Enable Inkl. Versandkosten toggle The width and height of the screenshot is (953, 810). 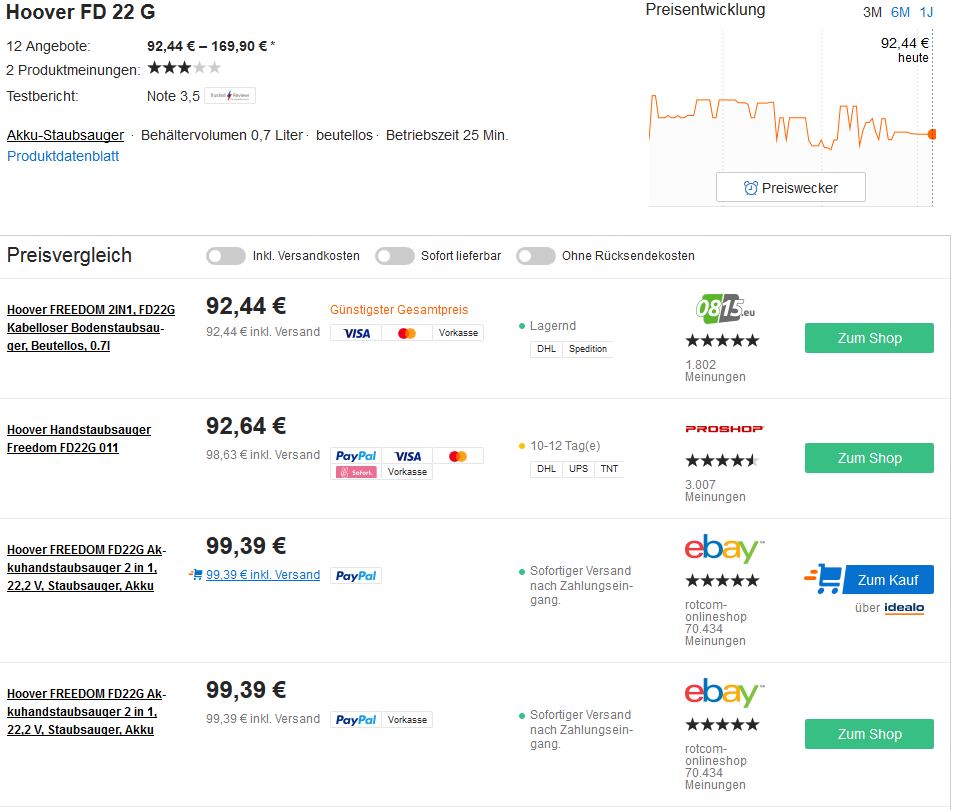[x=226, y=256]
